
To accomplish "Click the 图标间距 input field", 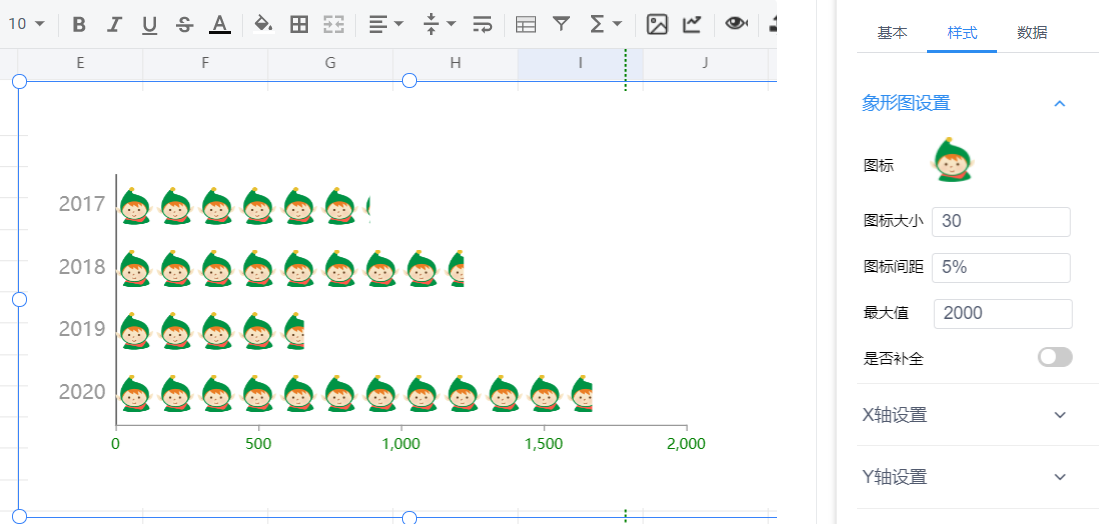I will coord(1001,268).
